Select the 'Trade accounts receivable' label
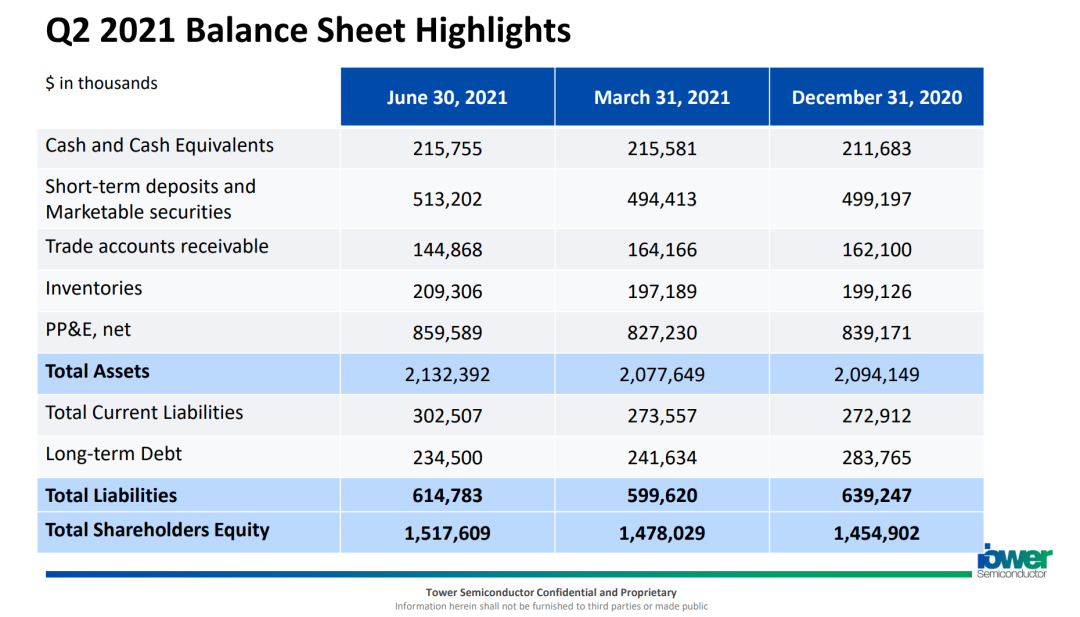Viewport: 1080px width, 617px height. click(x=157, y=247)
